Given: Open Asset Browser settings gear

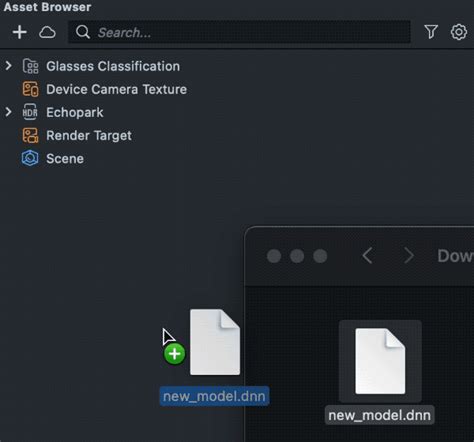Looking at the screenshot, I should (459, 32).
